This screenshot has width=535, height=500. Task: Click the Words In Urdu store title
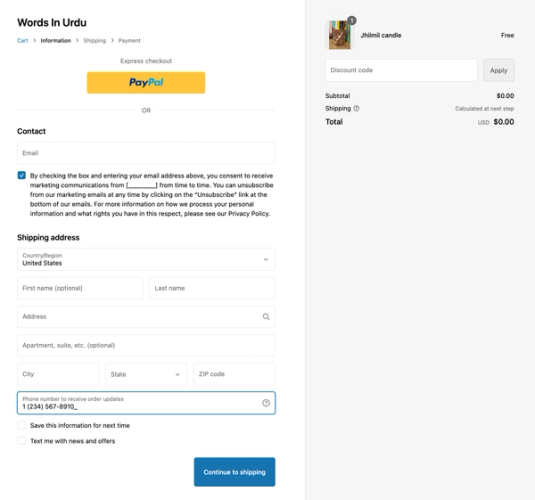[52, 23]
